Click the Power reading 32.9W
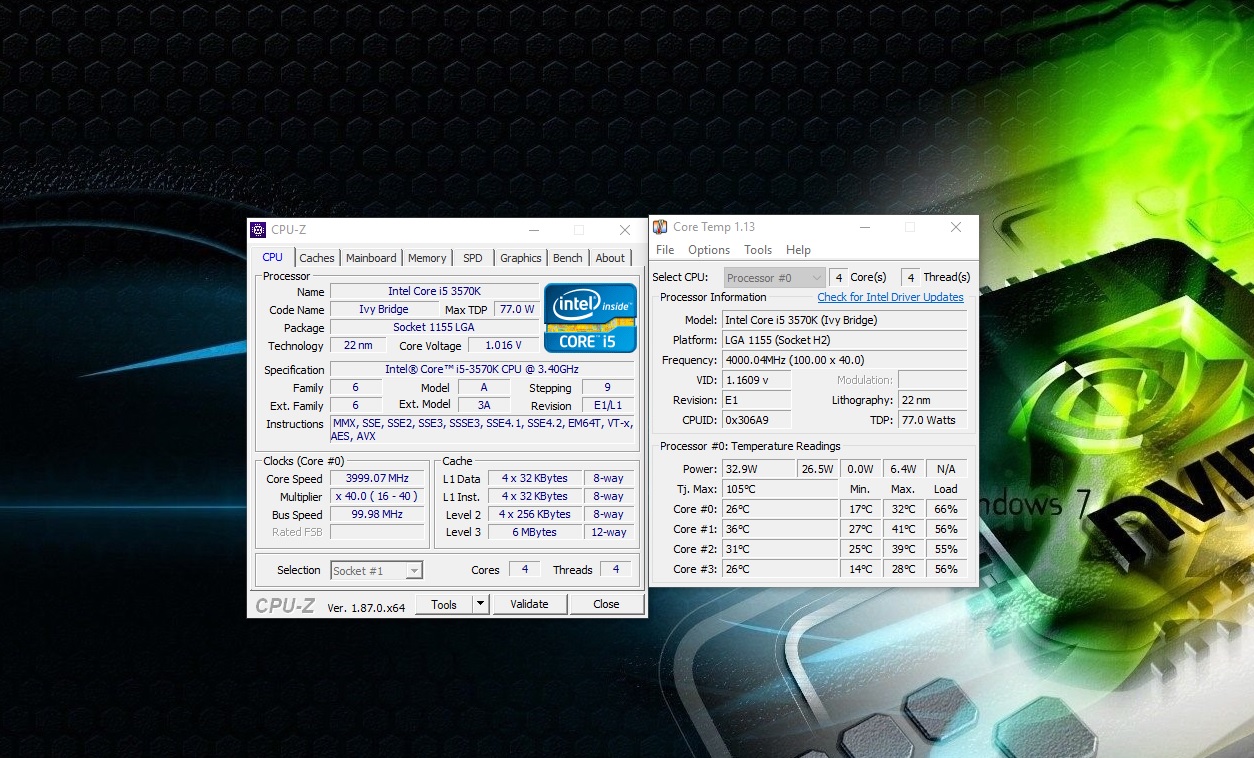 coord(758,469)
